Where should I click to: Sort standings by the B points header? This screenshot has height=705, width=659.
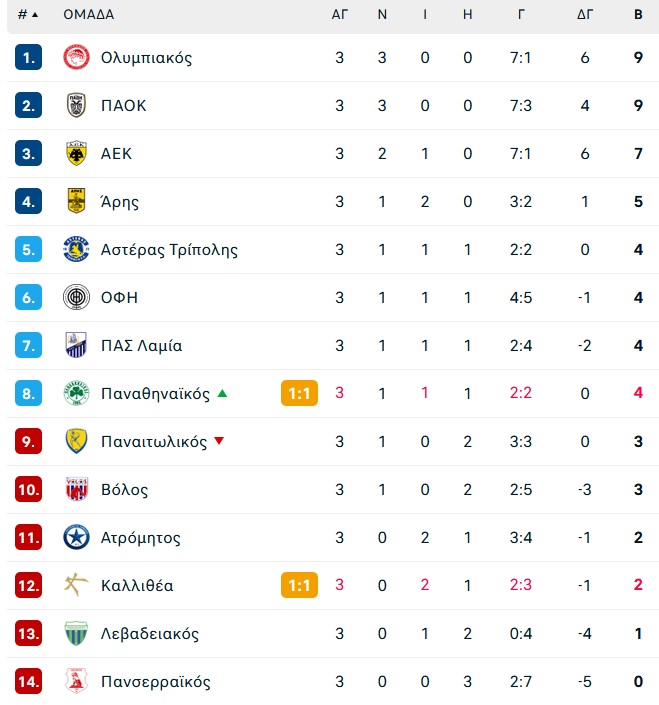(x=638, y=14)
